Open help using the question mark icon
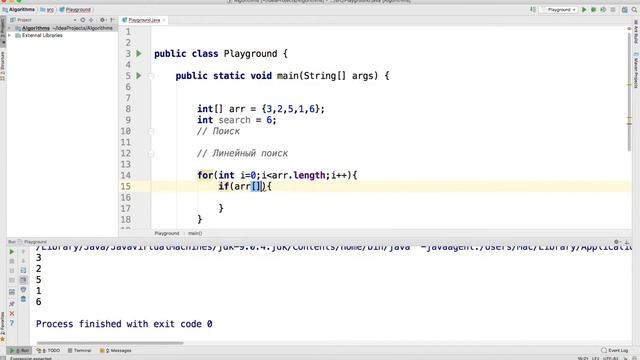The image size is (640, 360). click(x=12, y=323)
